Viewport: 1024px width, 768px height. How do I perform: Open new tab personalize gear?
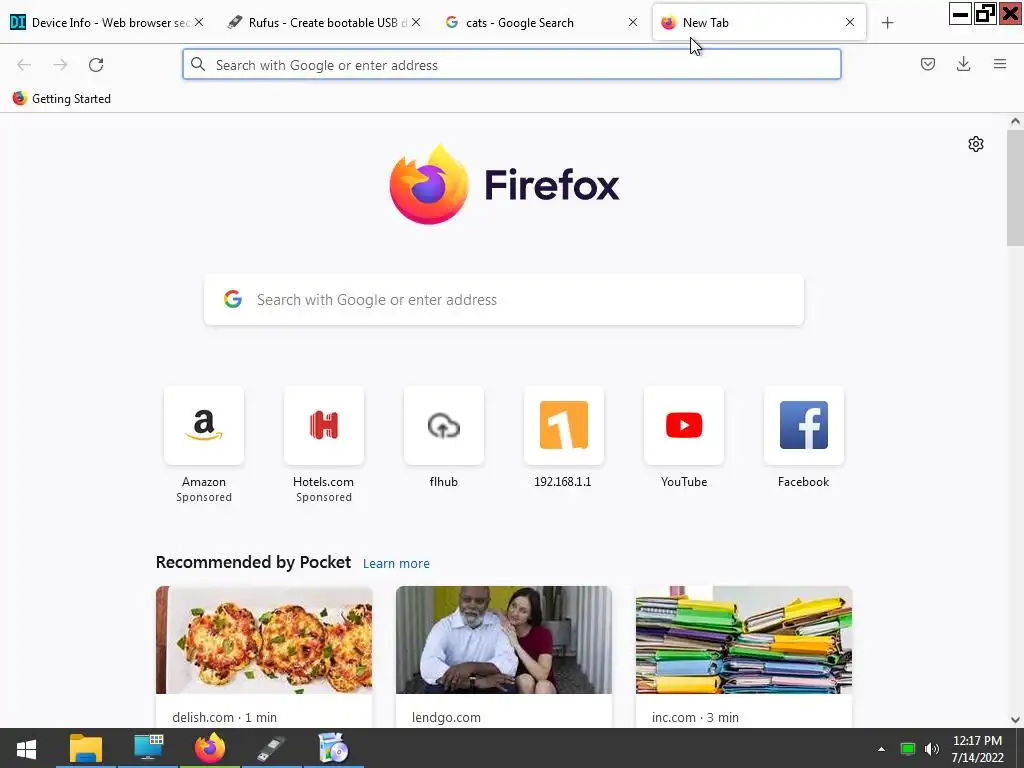976,144
